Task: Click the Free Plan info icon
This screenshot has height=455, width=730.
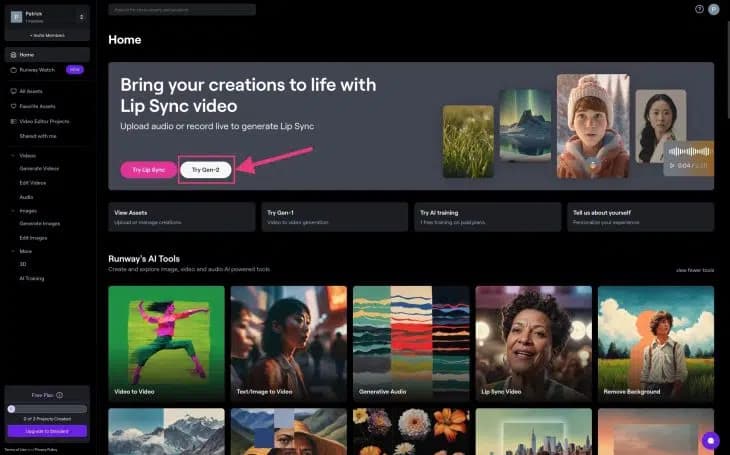Action: [60, 395]
